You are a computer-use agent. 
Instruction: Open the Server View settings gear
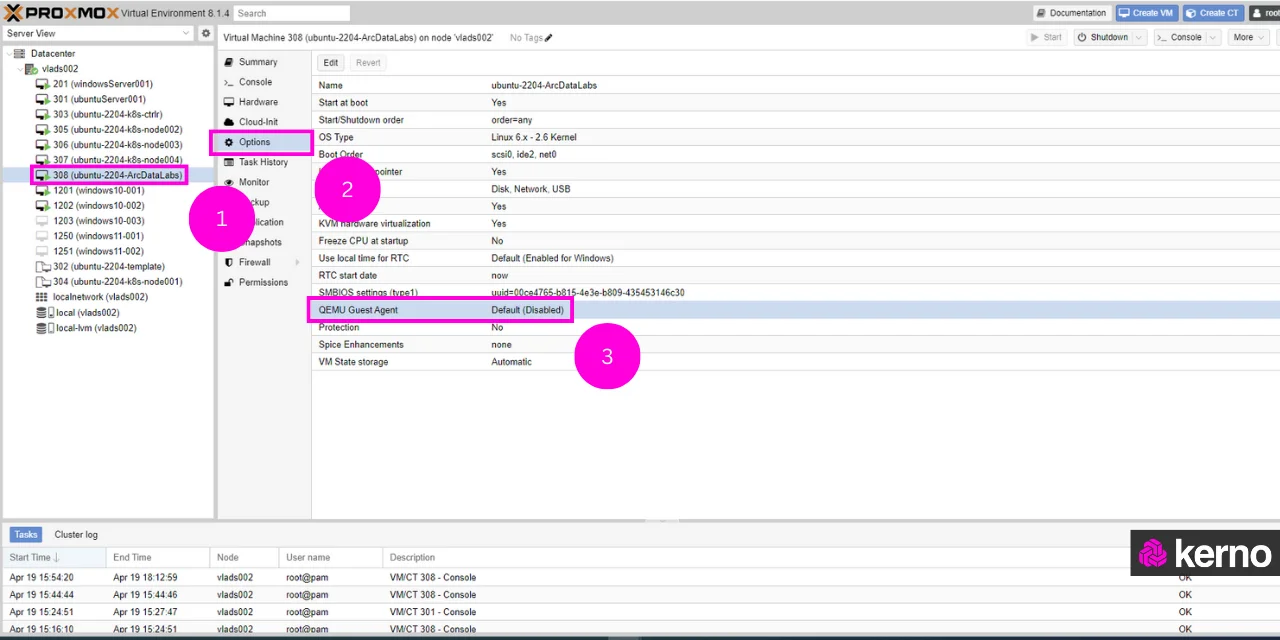tap(206, 33)
